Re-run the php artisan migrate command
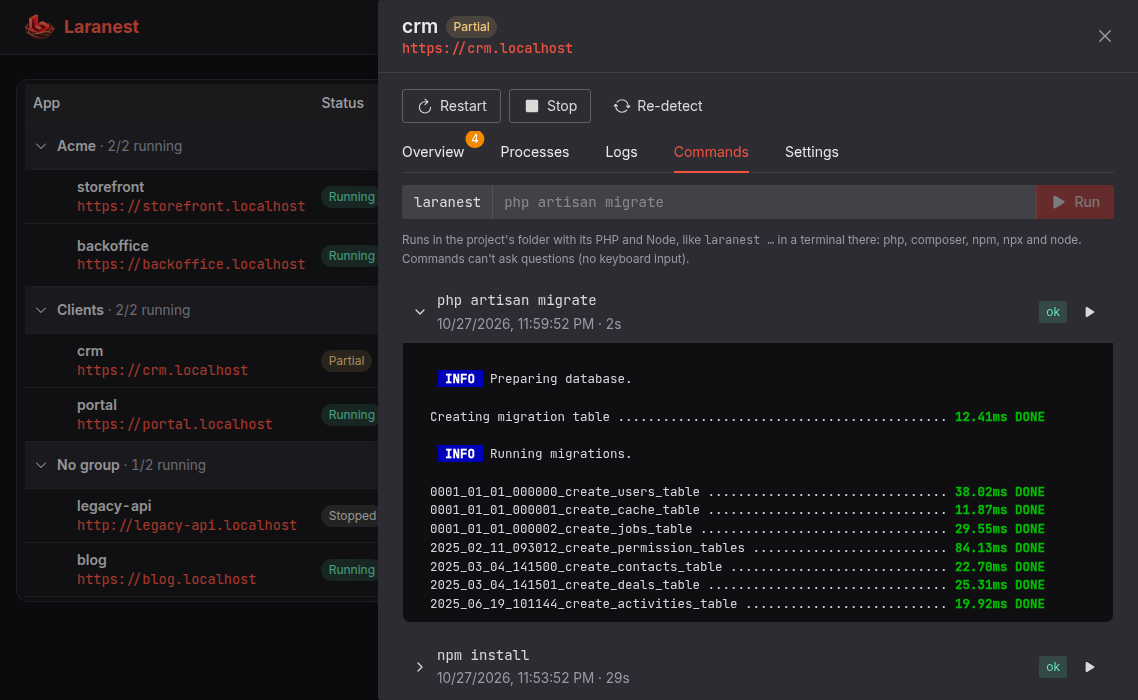This screenshot has height=700, width=1138. [x=1089, y=312]
